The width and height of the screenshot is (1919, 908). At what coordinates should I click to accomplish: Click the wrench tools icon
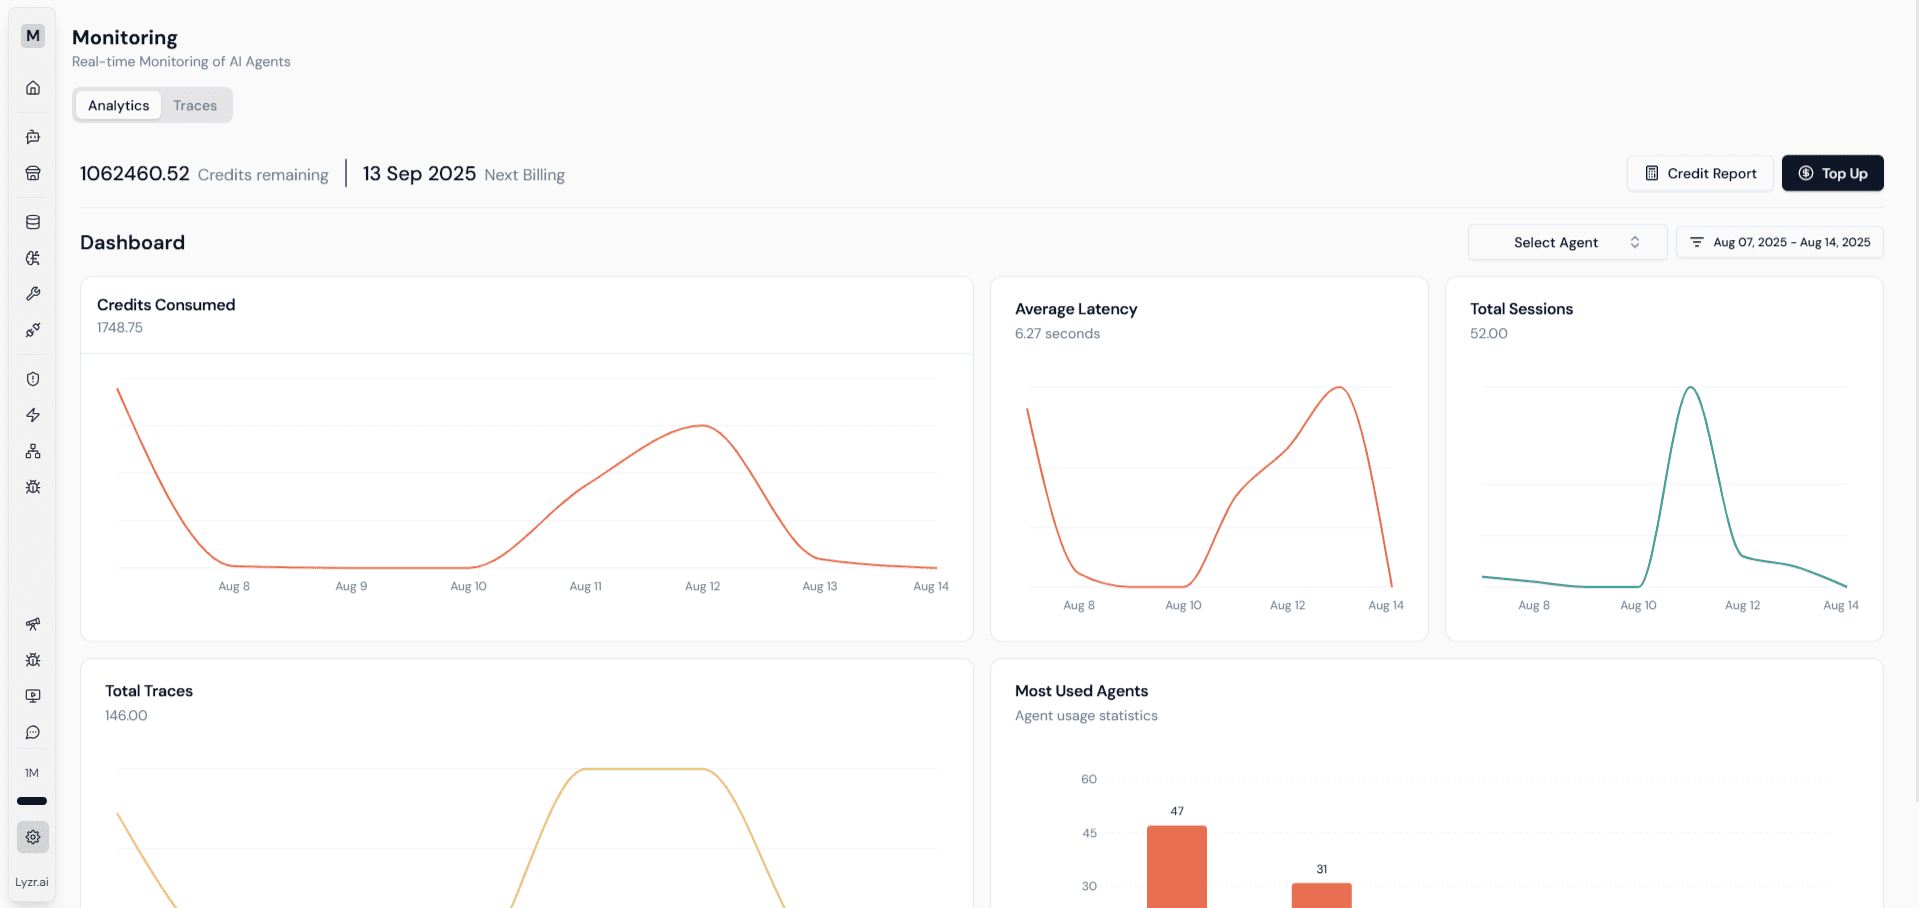(x=33, y=294)
